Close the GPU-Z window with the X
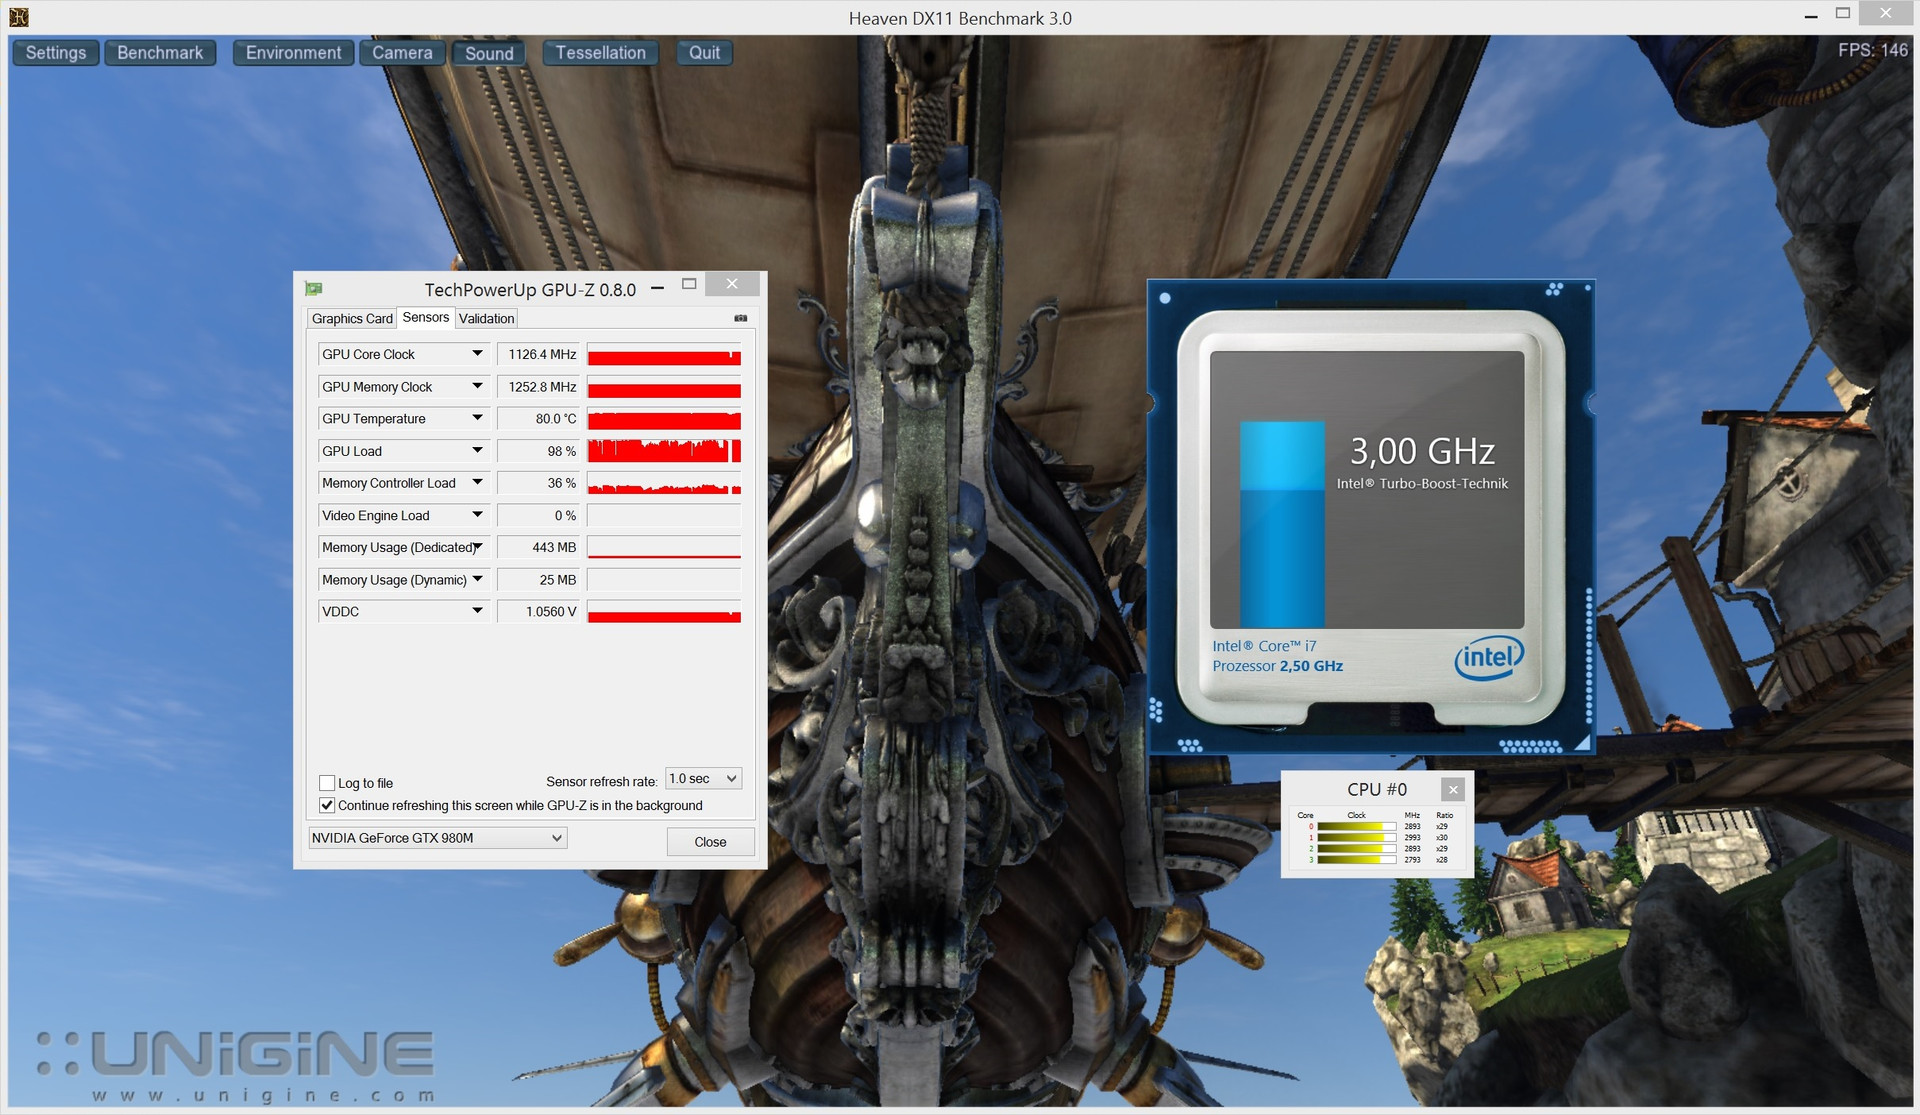The image size is (1920, 1115). [732, 284]
